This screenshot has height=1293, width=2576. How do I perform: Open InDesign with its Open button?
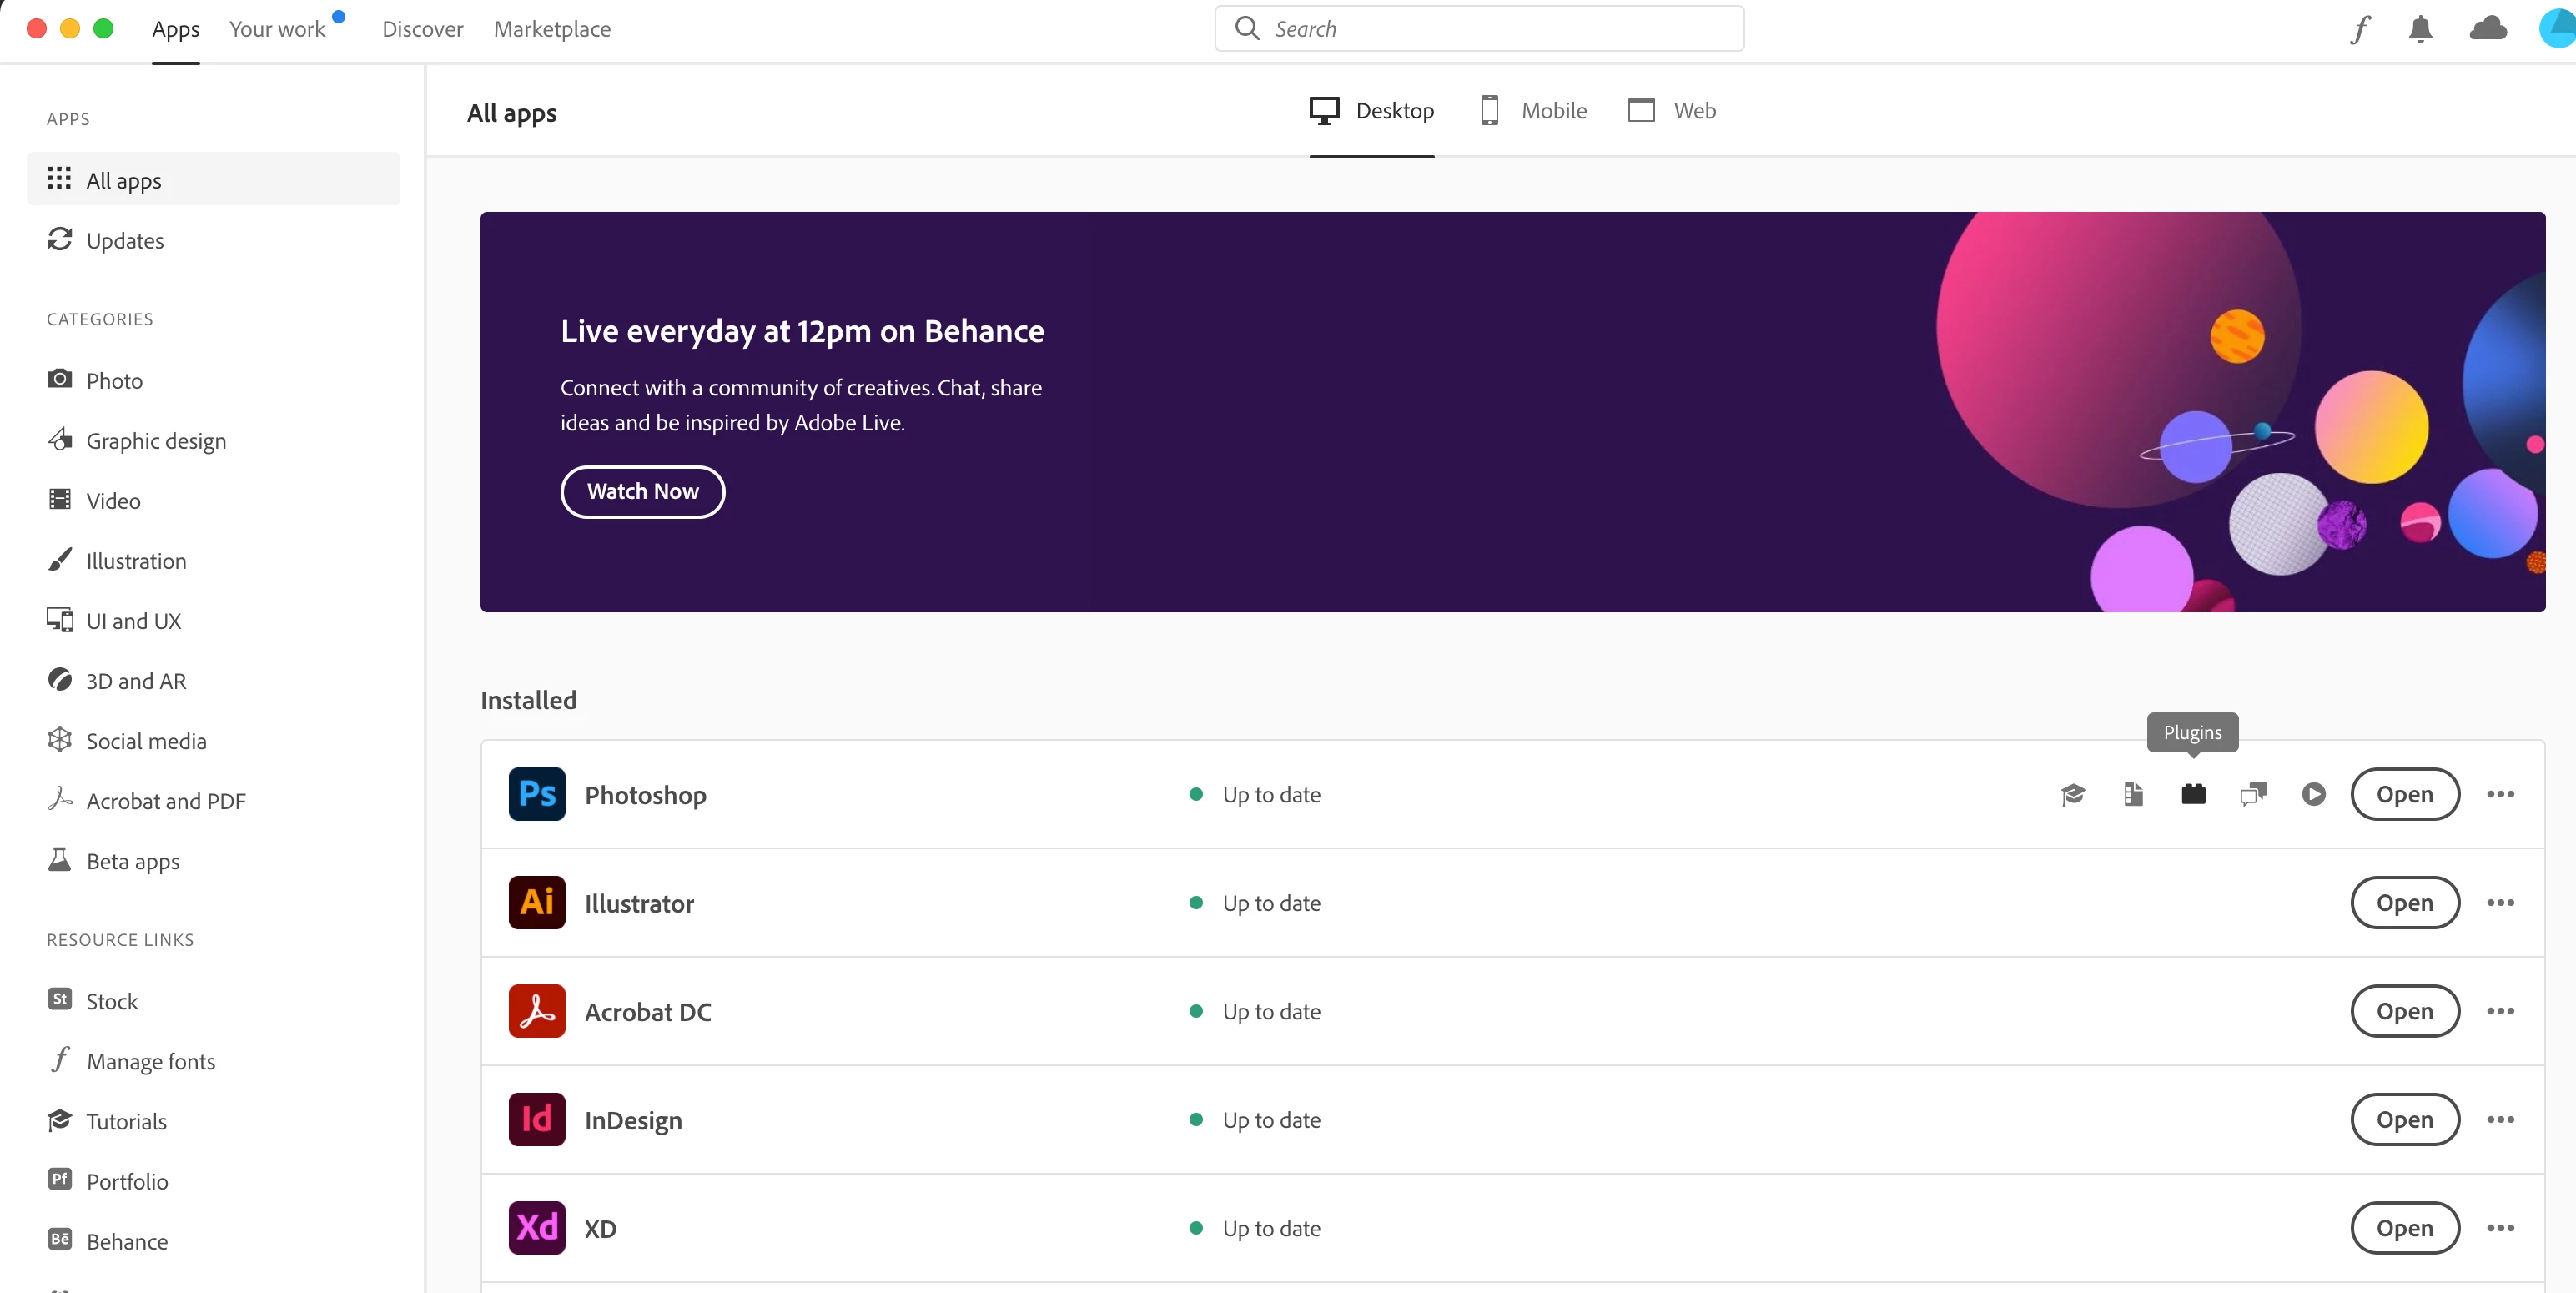coord(2403,1119)
